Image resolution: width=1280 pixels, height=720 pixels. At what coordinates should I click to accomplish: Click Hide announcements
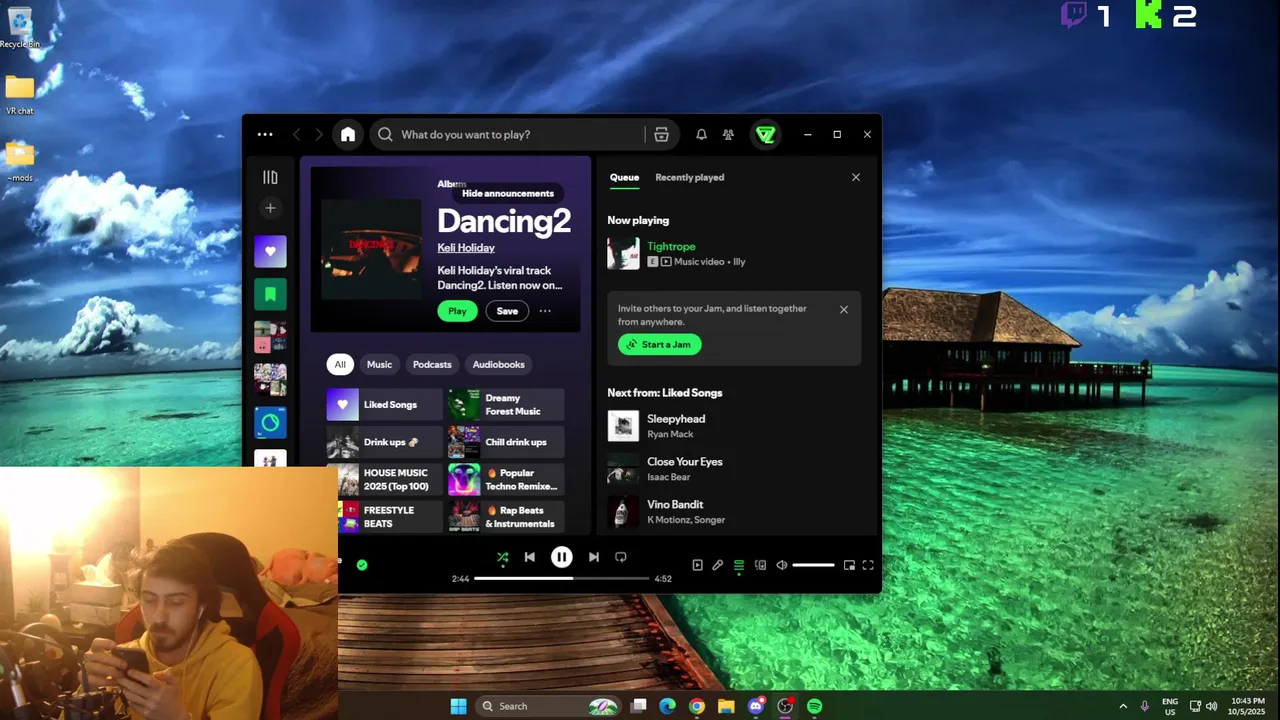click(508, 193)
